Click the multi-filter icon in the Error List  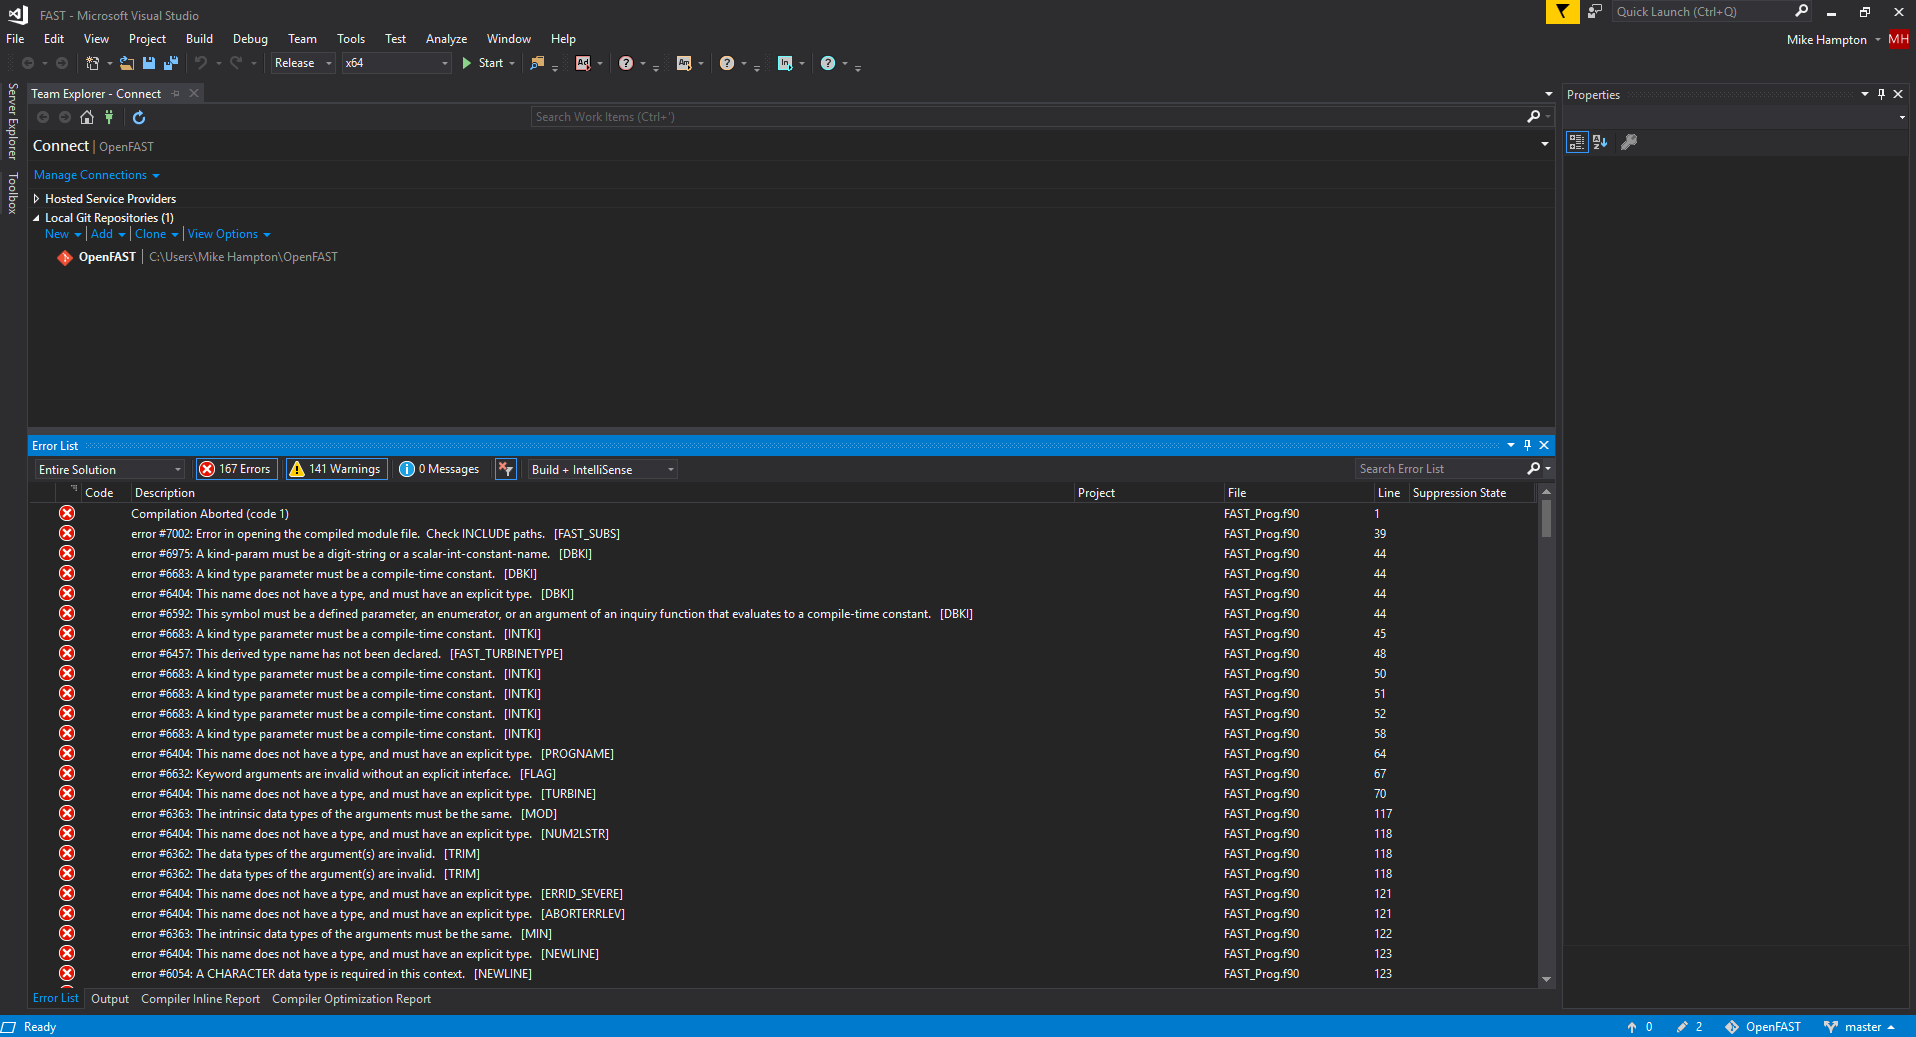505,469
